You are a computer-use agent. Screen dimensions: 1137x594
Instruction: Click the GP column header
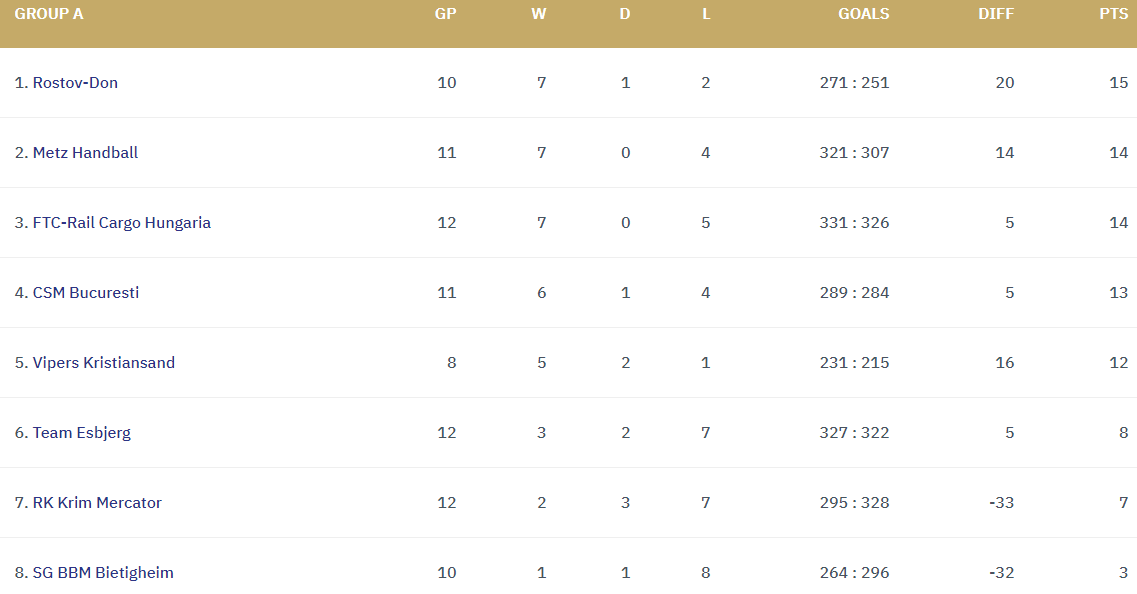click(446, 15)
